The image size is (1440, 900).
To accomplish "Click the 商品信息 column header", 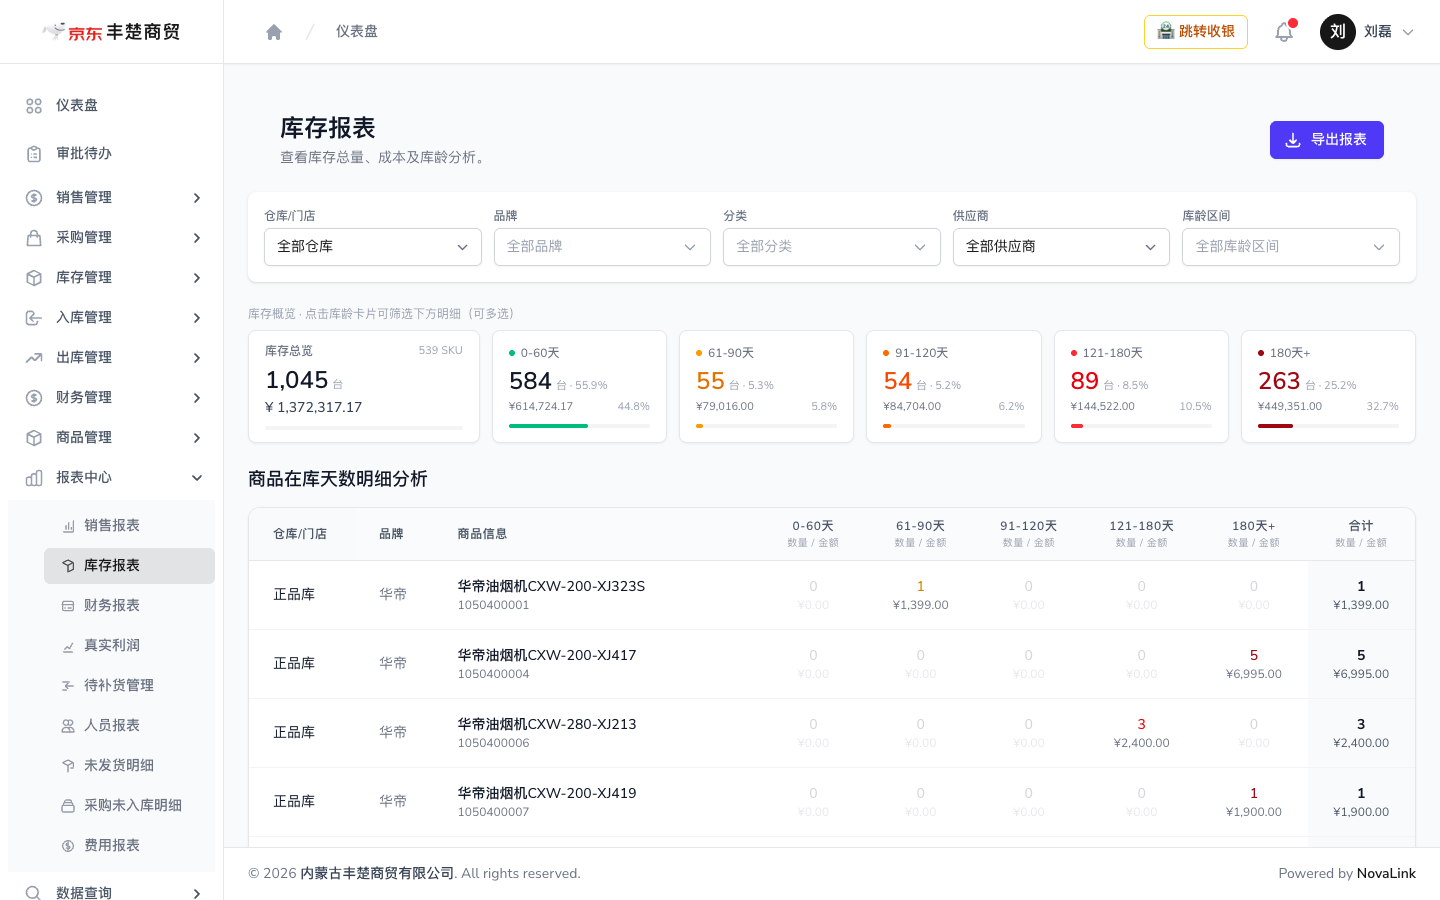I will (482, 534).
